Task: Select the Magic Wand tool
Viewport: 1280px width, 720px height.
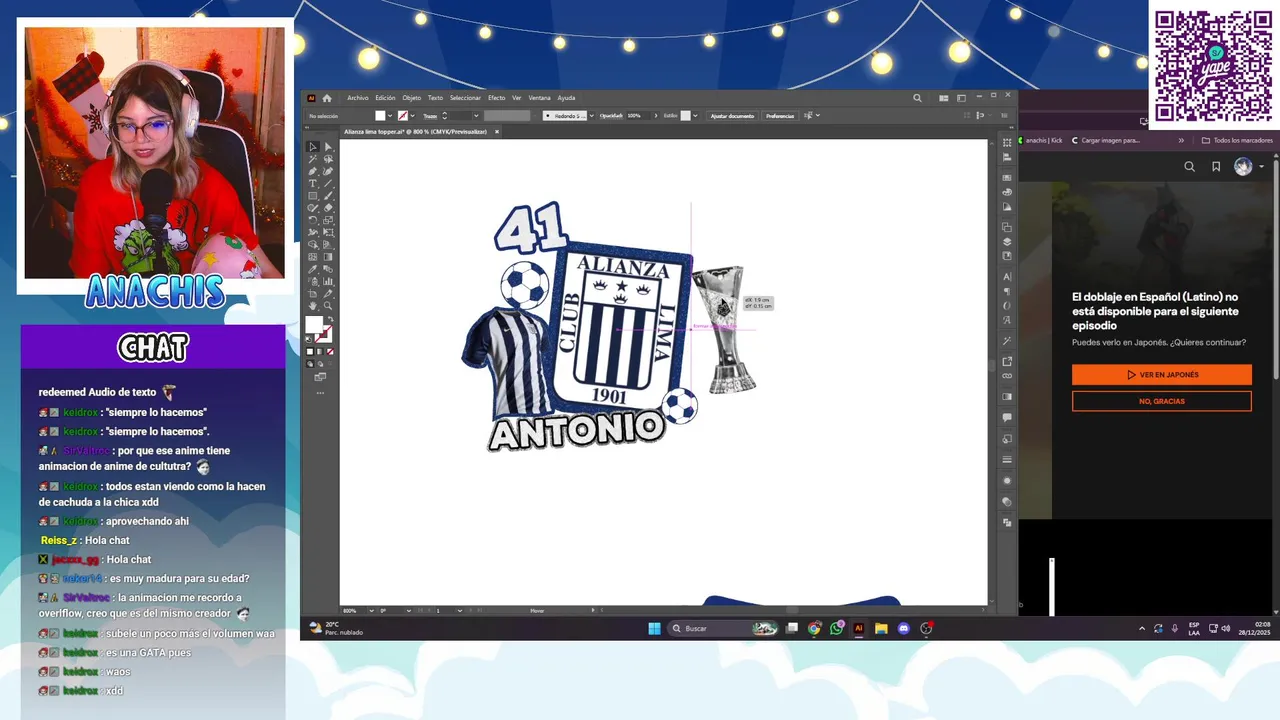Action: pyautogui.click(x=313, y=159)
